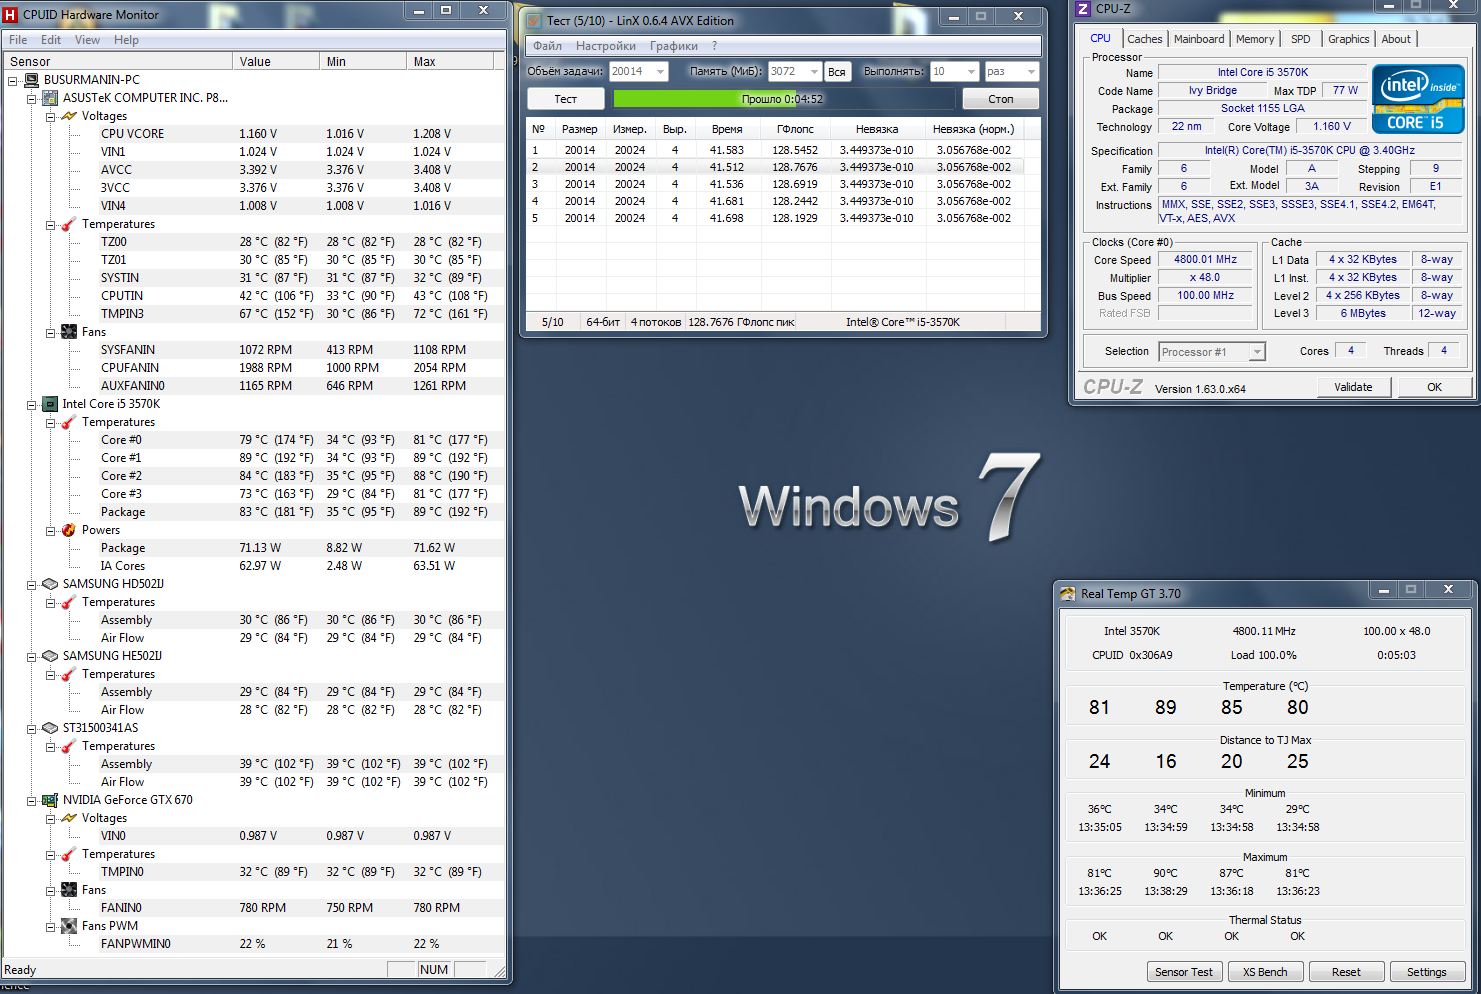
Task: Open the File menu in Hardware Monitor
Action: point(18,40)
